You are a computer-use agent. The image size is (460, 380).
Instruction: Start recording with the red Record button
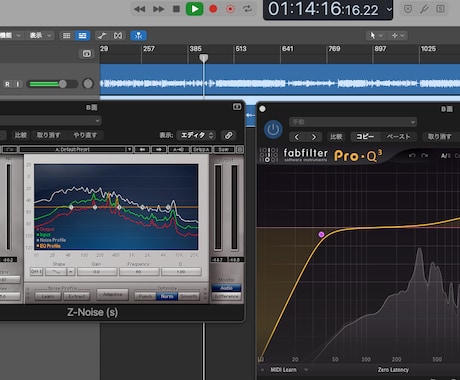pyautogui.click(x=213, y=9)
